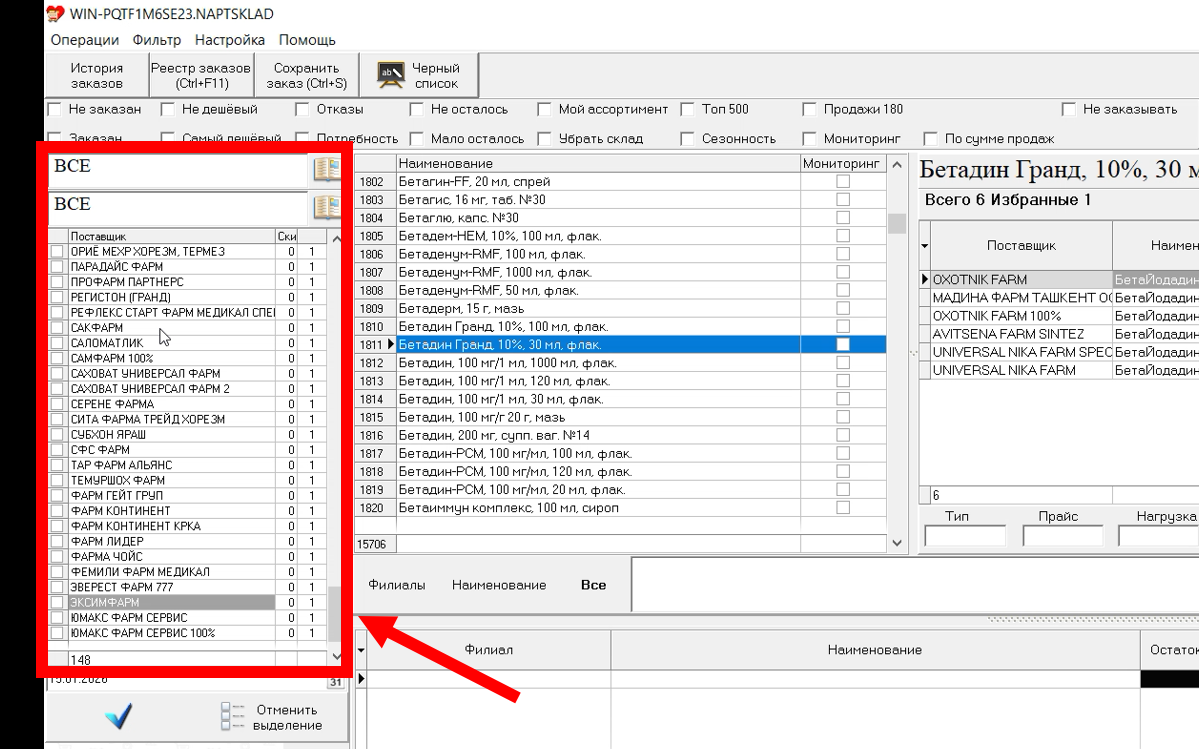Click the Прайс input field
Image resolution: width=1199 pixels, height=749 pixels.
[x=1063, y=536]
